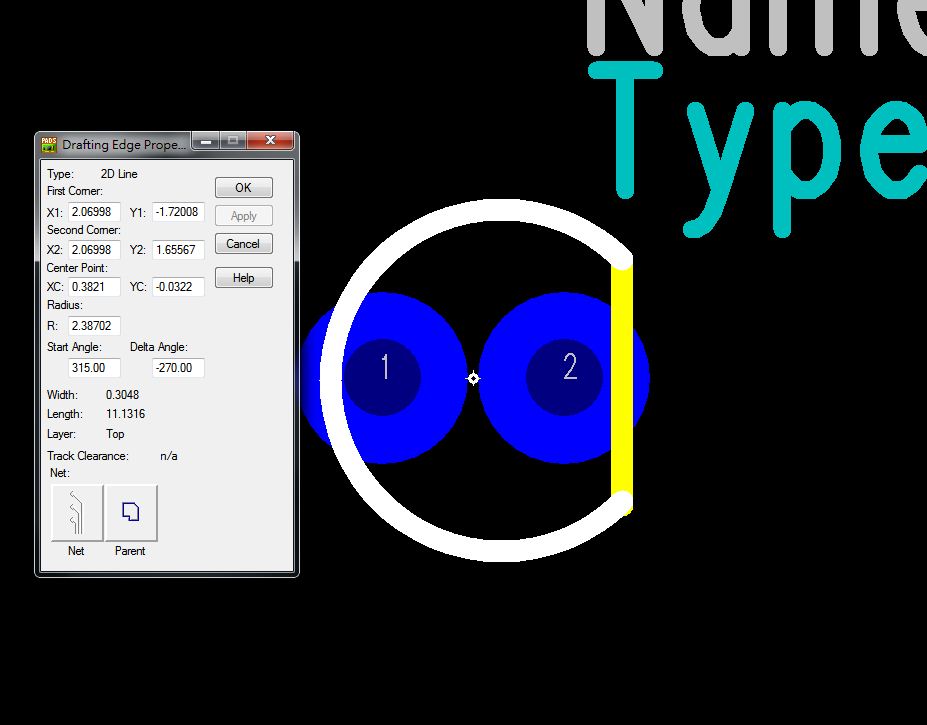
Task: Close the Drafting Edge Properties window
Action: (270, 141)
